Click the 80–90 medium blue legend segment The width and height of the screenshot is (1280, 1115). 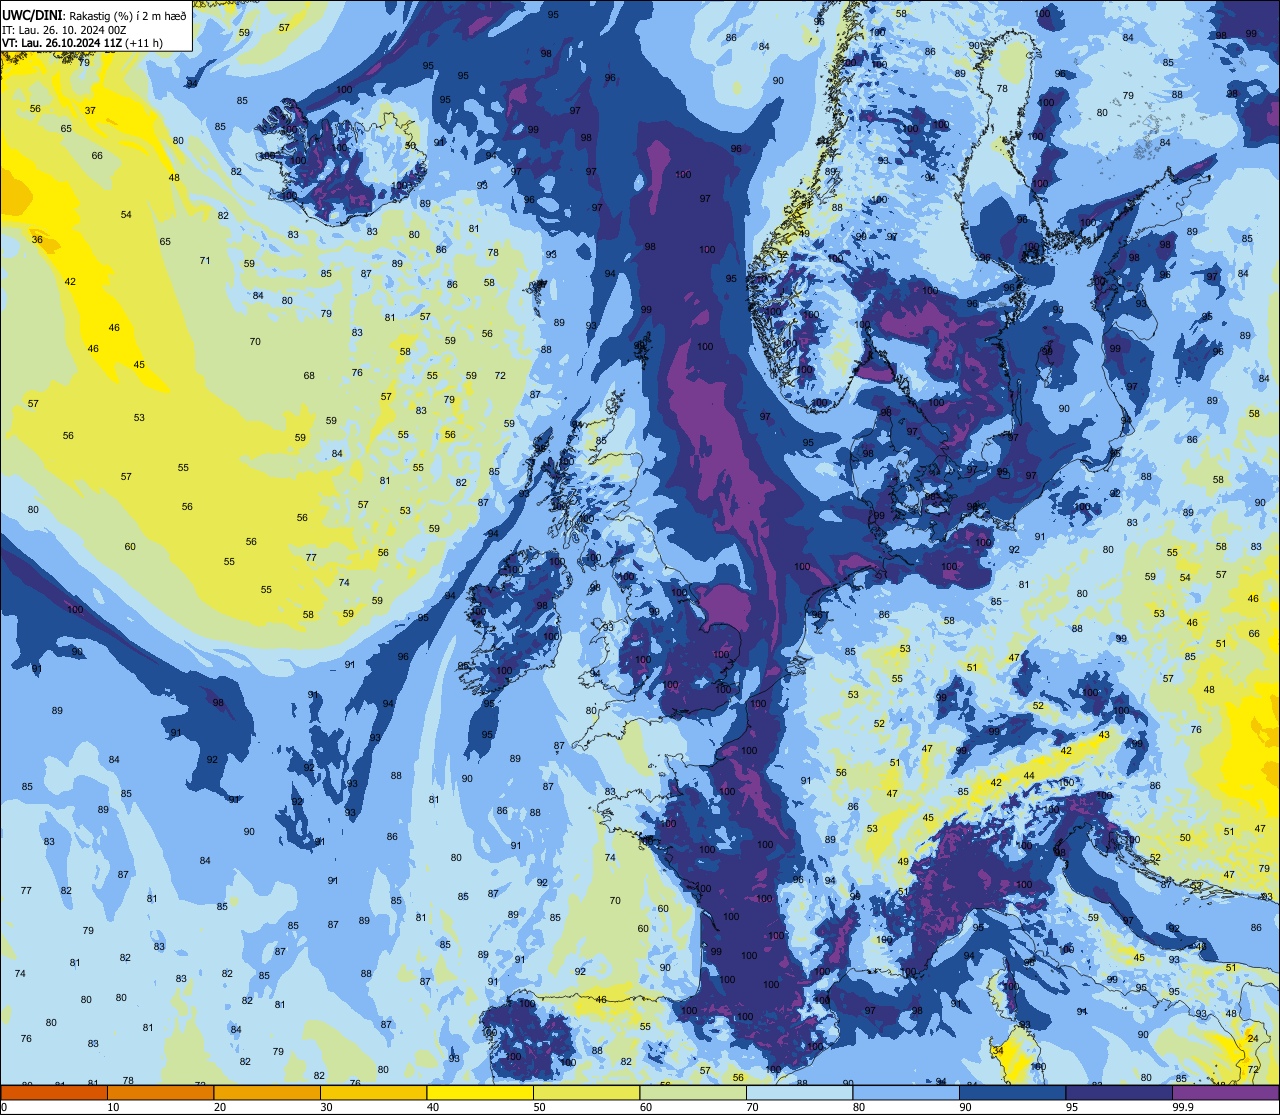point(906,1093)
